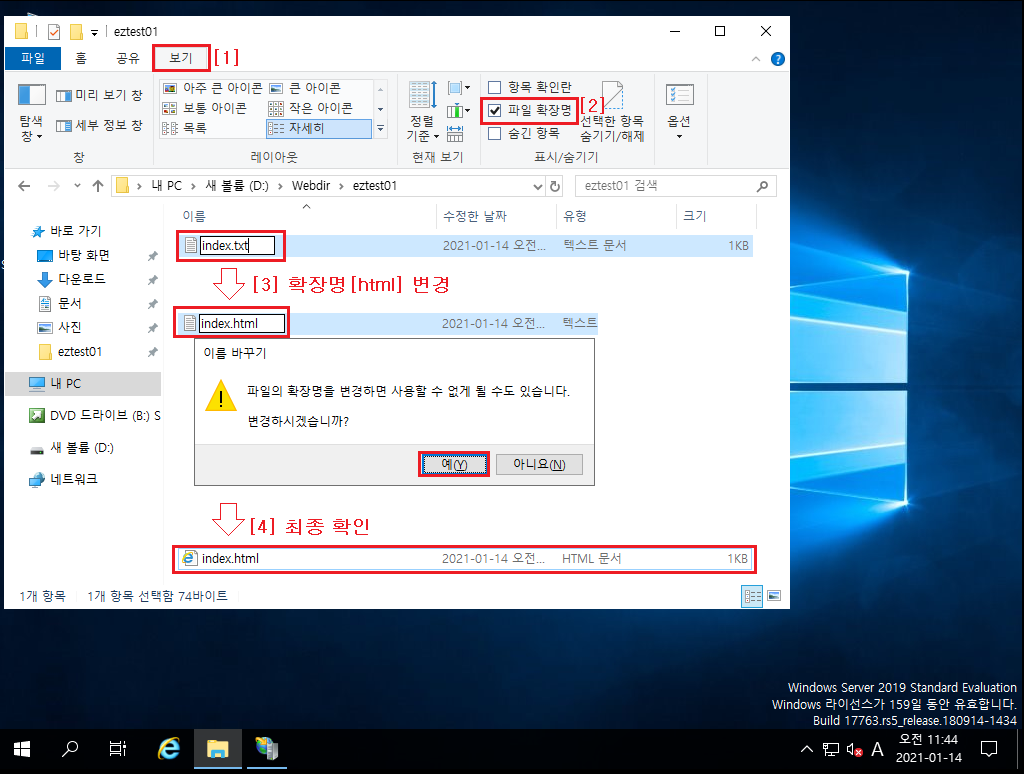Select 내 PC in the navigation pane

pos(83,383)
